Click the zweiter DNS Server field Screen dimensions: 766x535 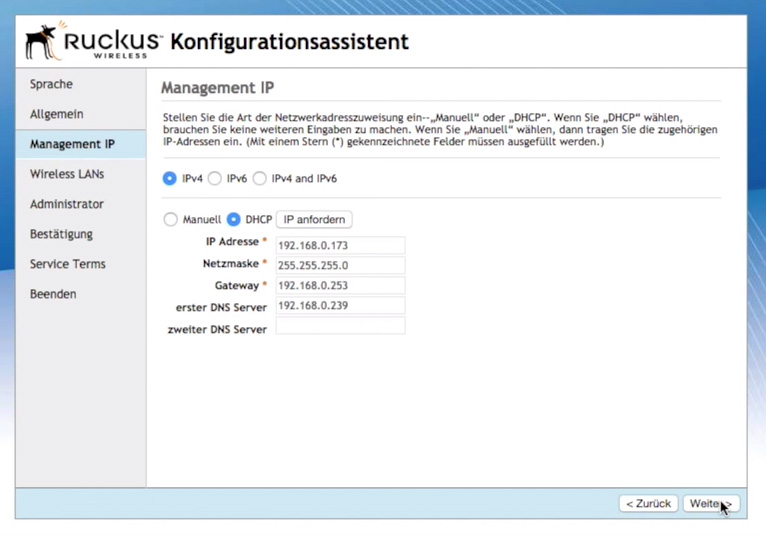(x=340, y=327)
